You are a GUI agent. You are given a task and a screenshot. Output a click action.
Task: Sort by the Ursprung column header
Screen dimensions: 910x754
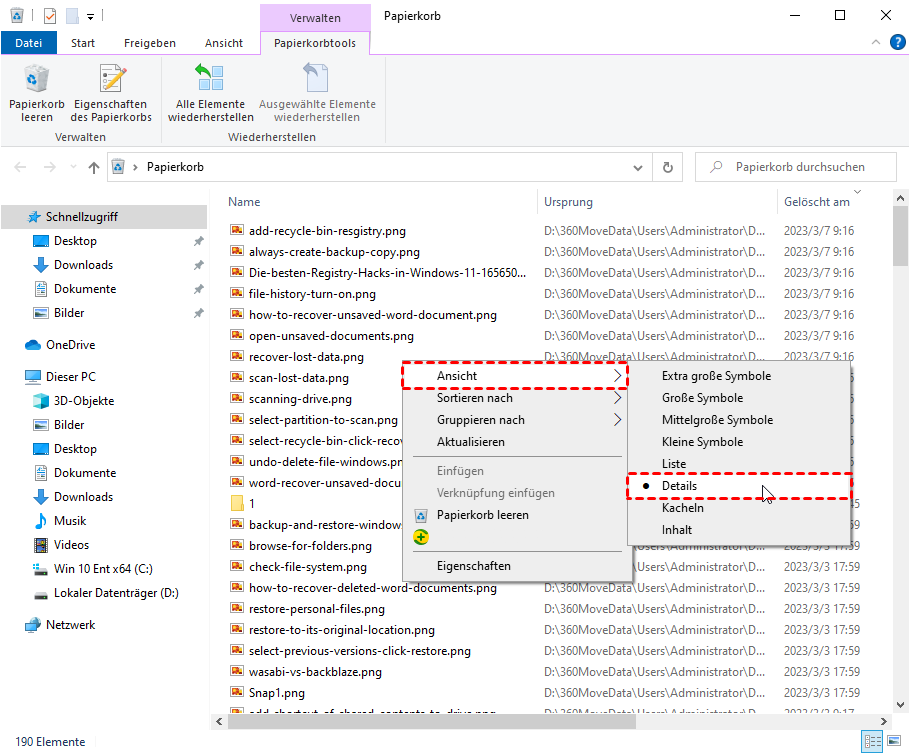click(x=568, y=202)
